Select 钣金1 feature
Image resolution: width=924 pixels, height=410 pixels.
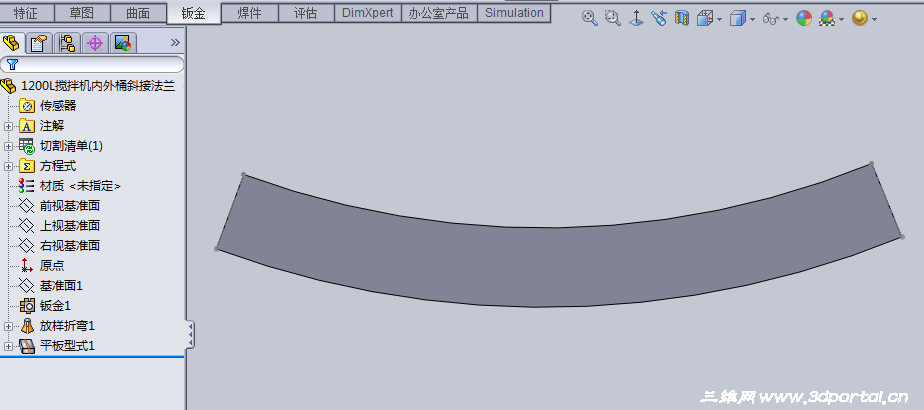coord(55,306)
